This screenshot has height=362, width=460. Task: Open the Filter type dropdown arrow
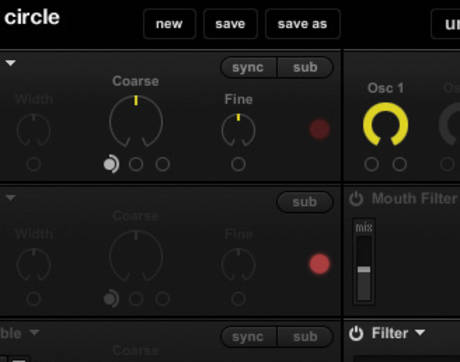click(x=420, y=332)
